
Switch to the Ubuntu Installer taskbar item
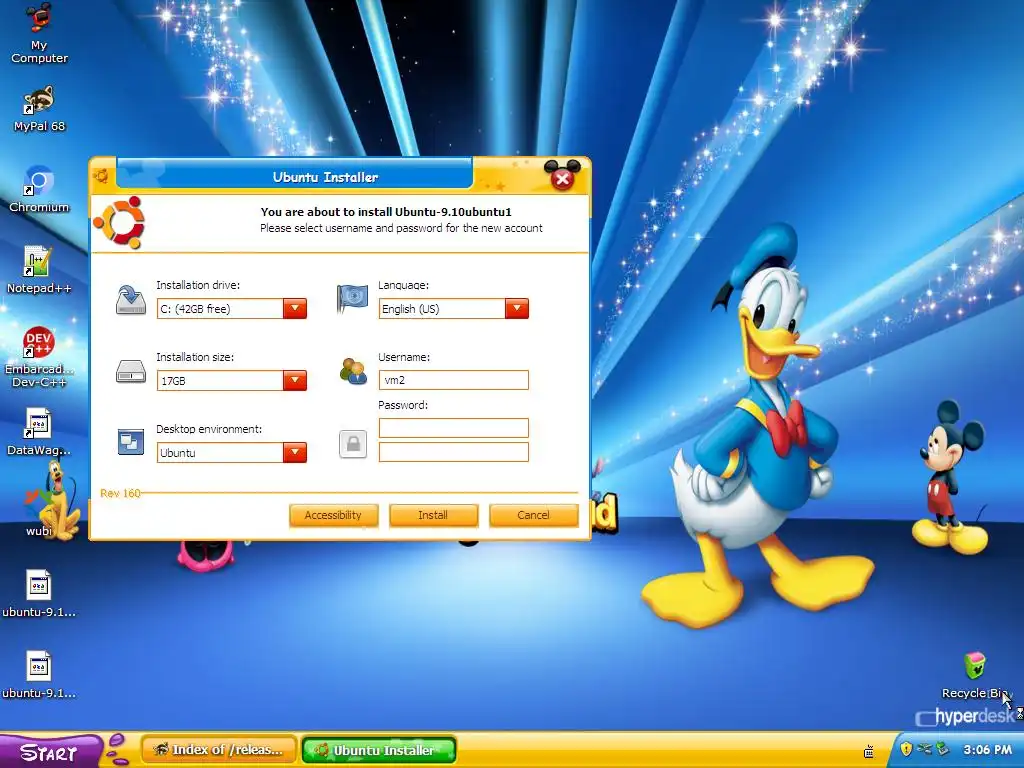379,750
